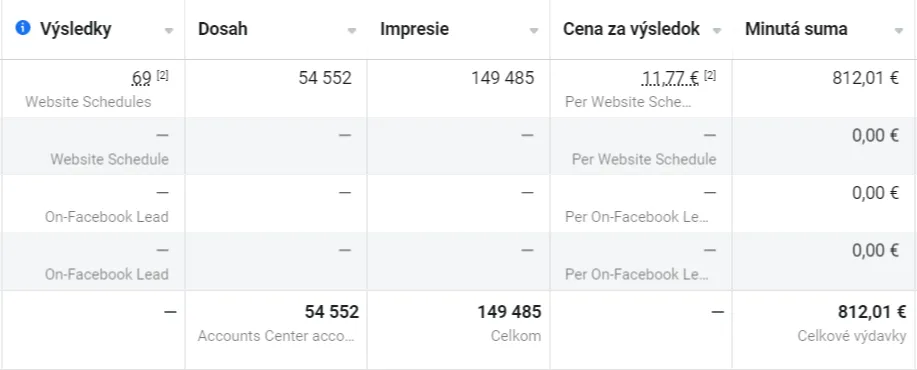Open the Výsledky column dropdown arrow

click(x=169, y=31)
